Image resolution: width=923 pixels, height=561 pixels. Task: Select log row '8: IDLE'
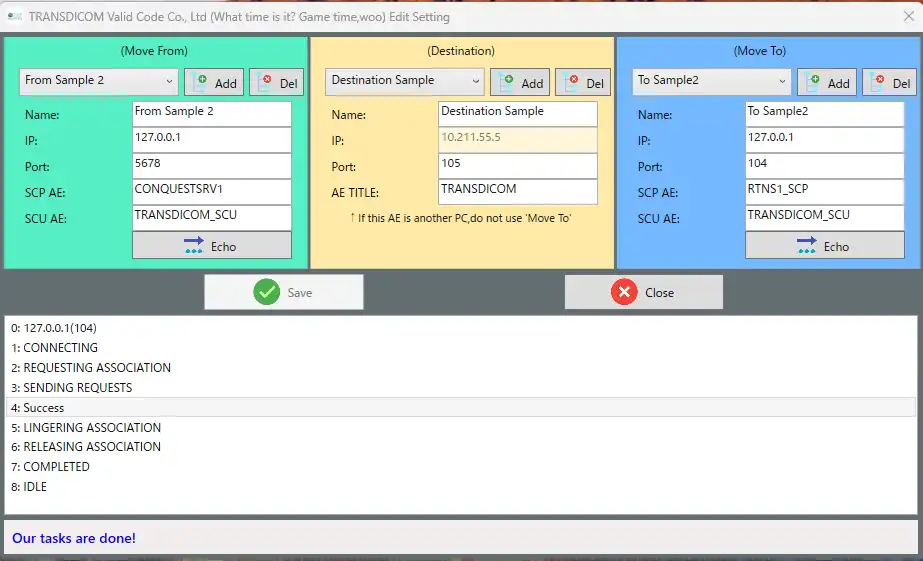coord(461,487)
